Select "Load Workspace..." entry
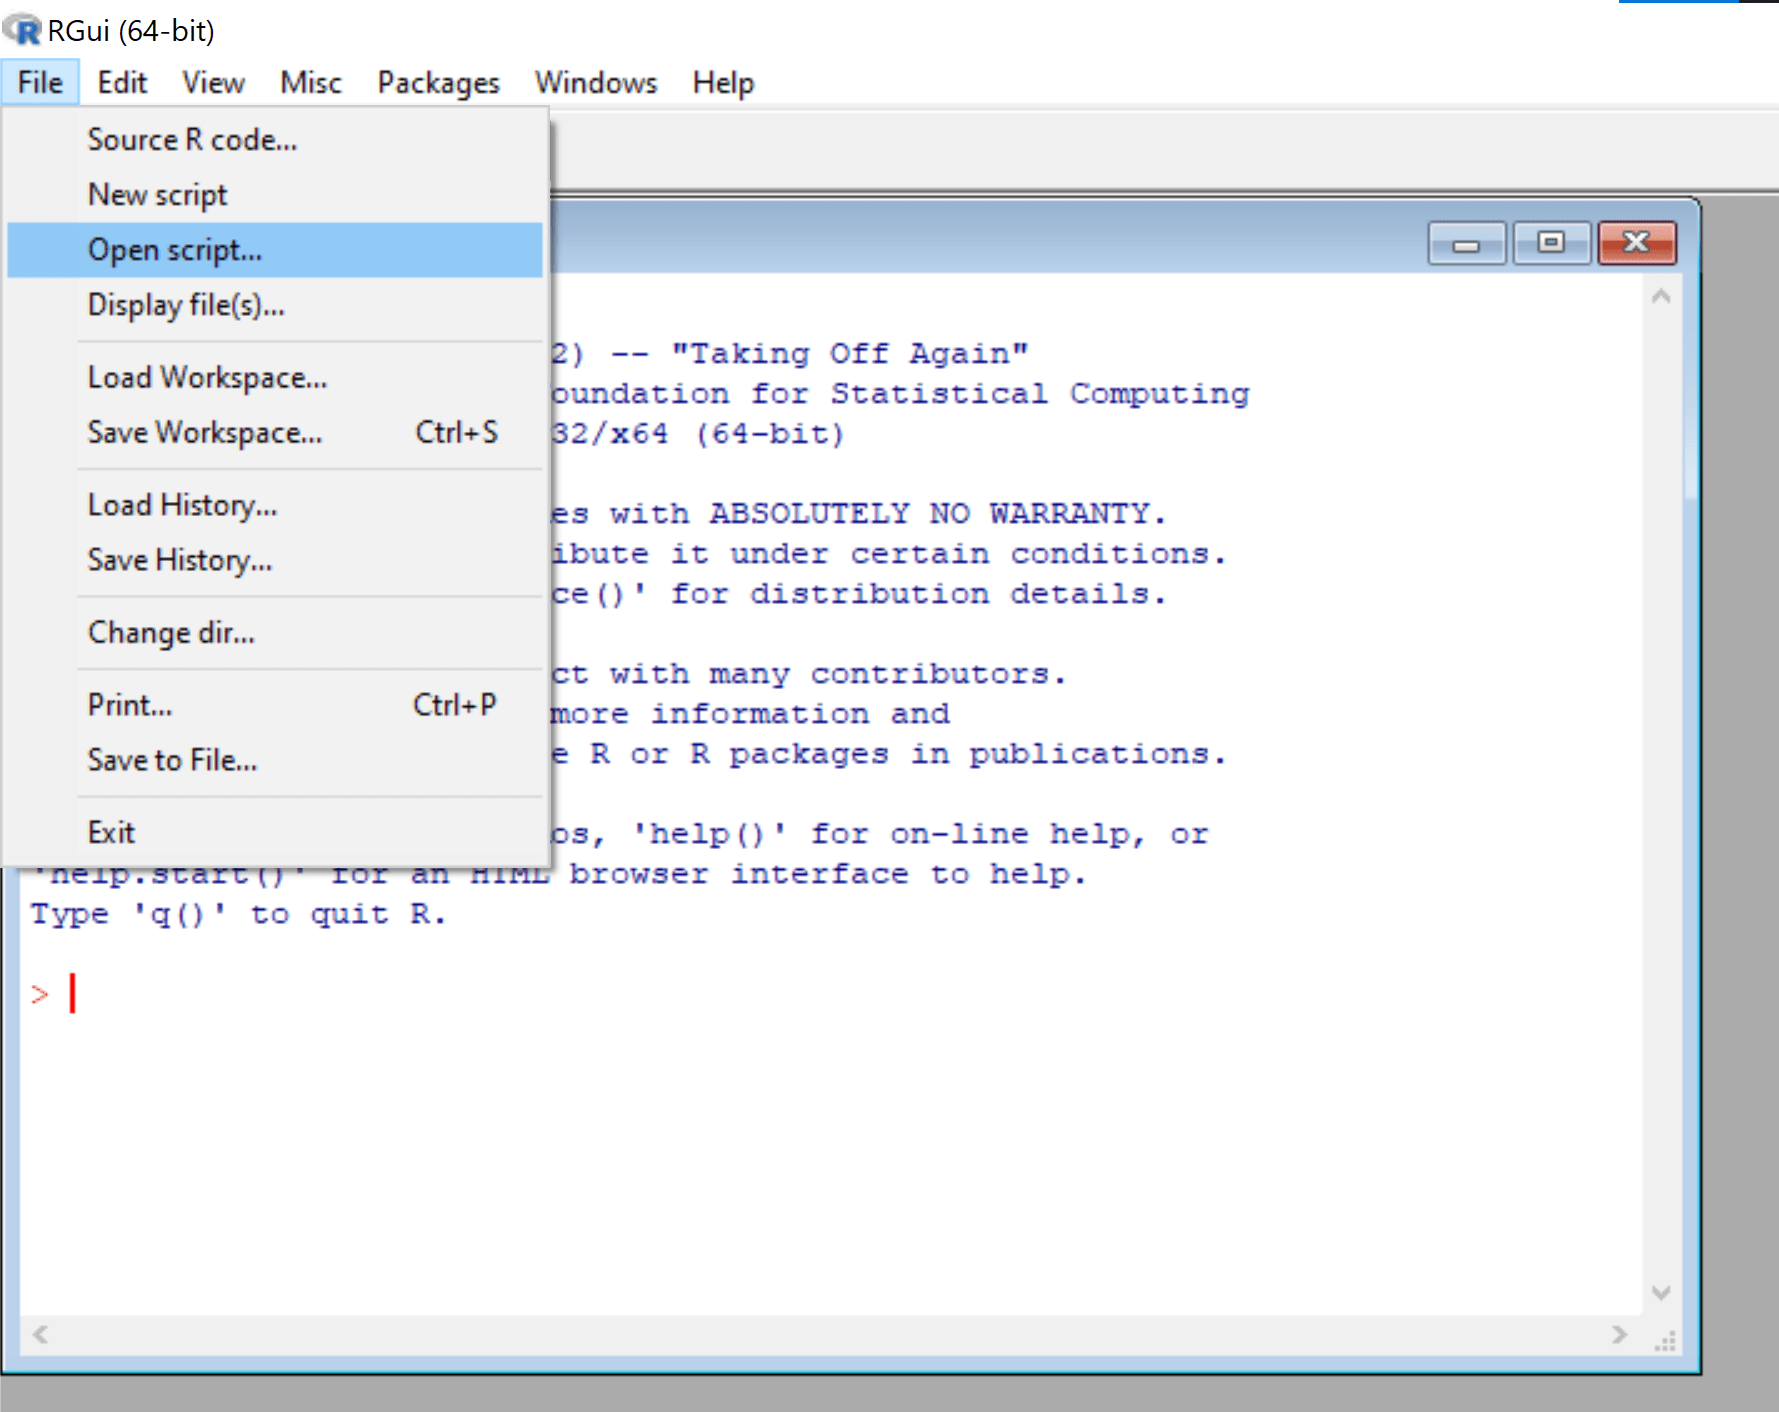The height and width of the screenshot is (1412, 1779). [206, 377]
